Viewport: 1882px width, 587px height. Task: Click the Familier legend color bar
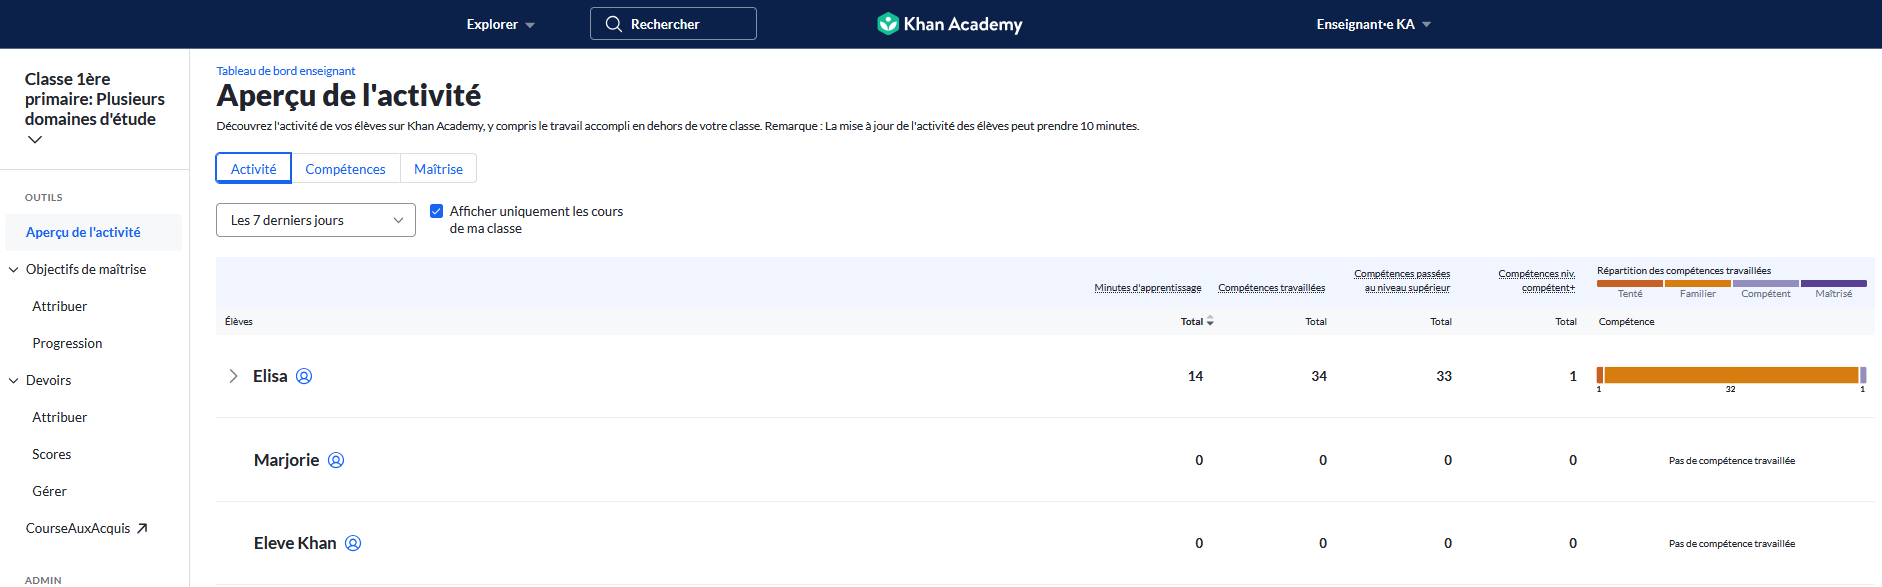(x=1698, y=283)
